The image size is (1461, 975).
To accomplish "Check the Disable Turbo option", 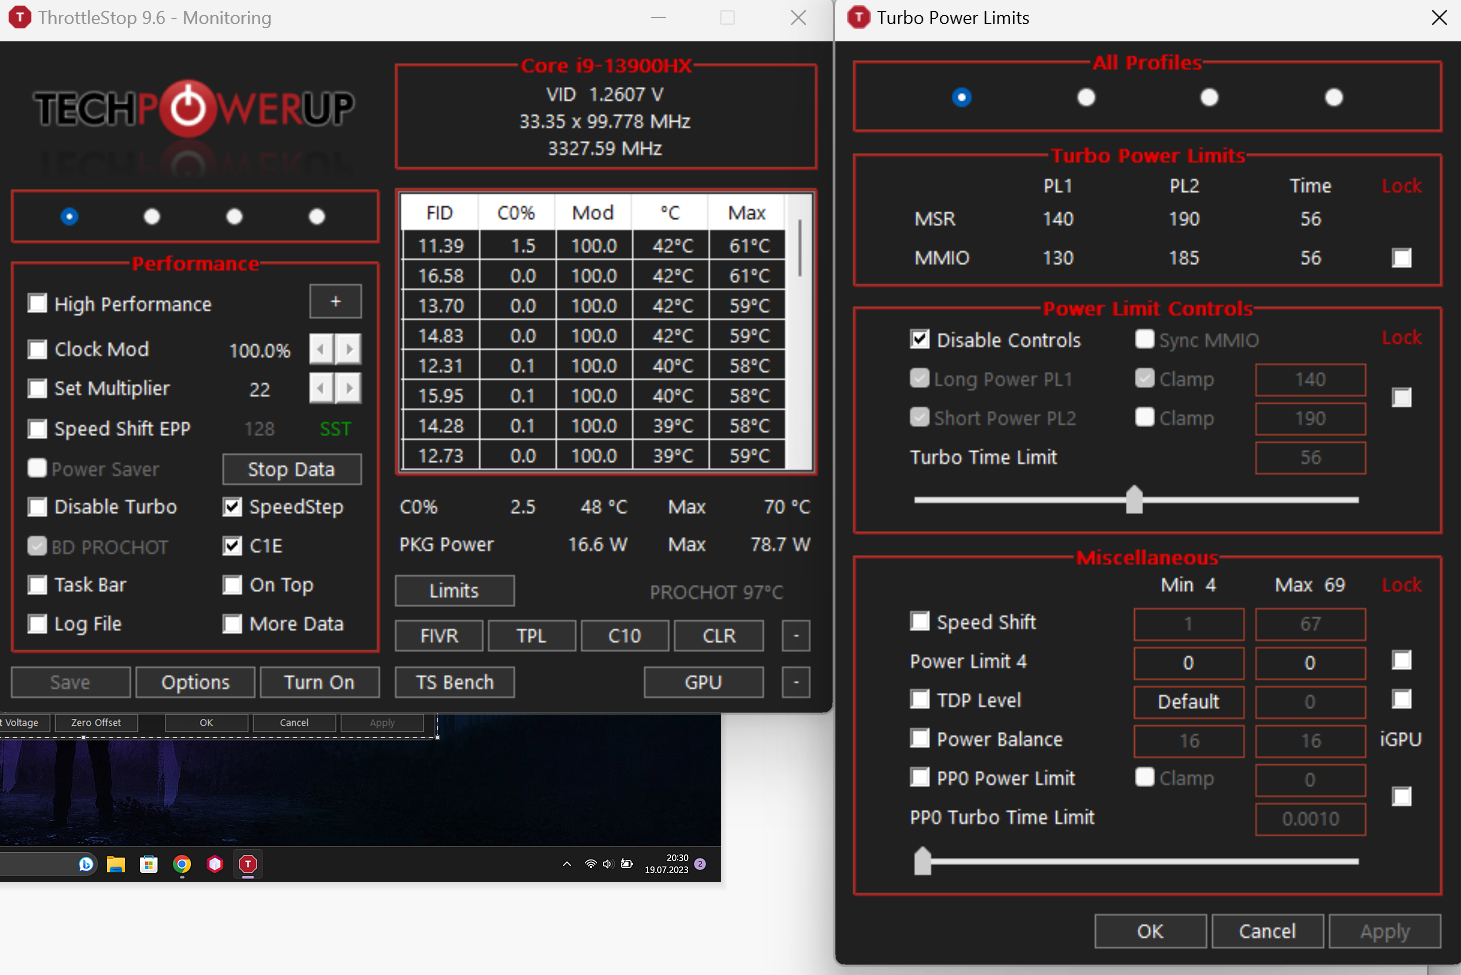I will point(38,507).
